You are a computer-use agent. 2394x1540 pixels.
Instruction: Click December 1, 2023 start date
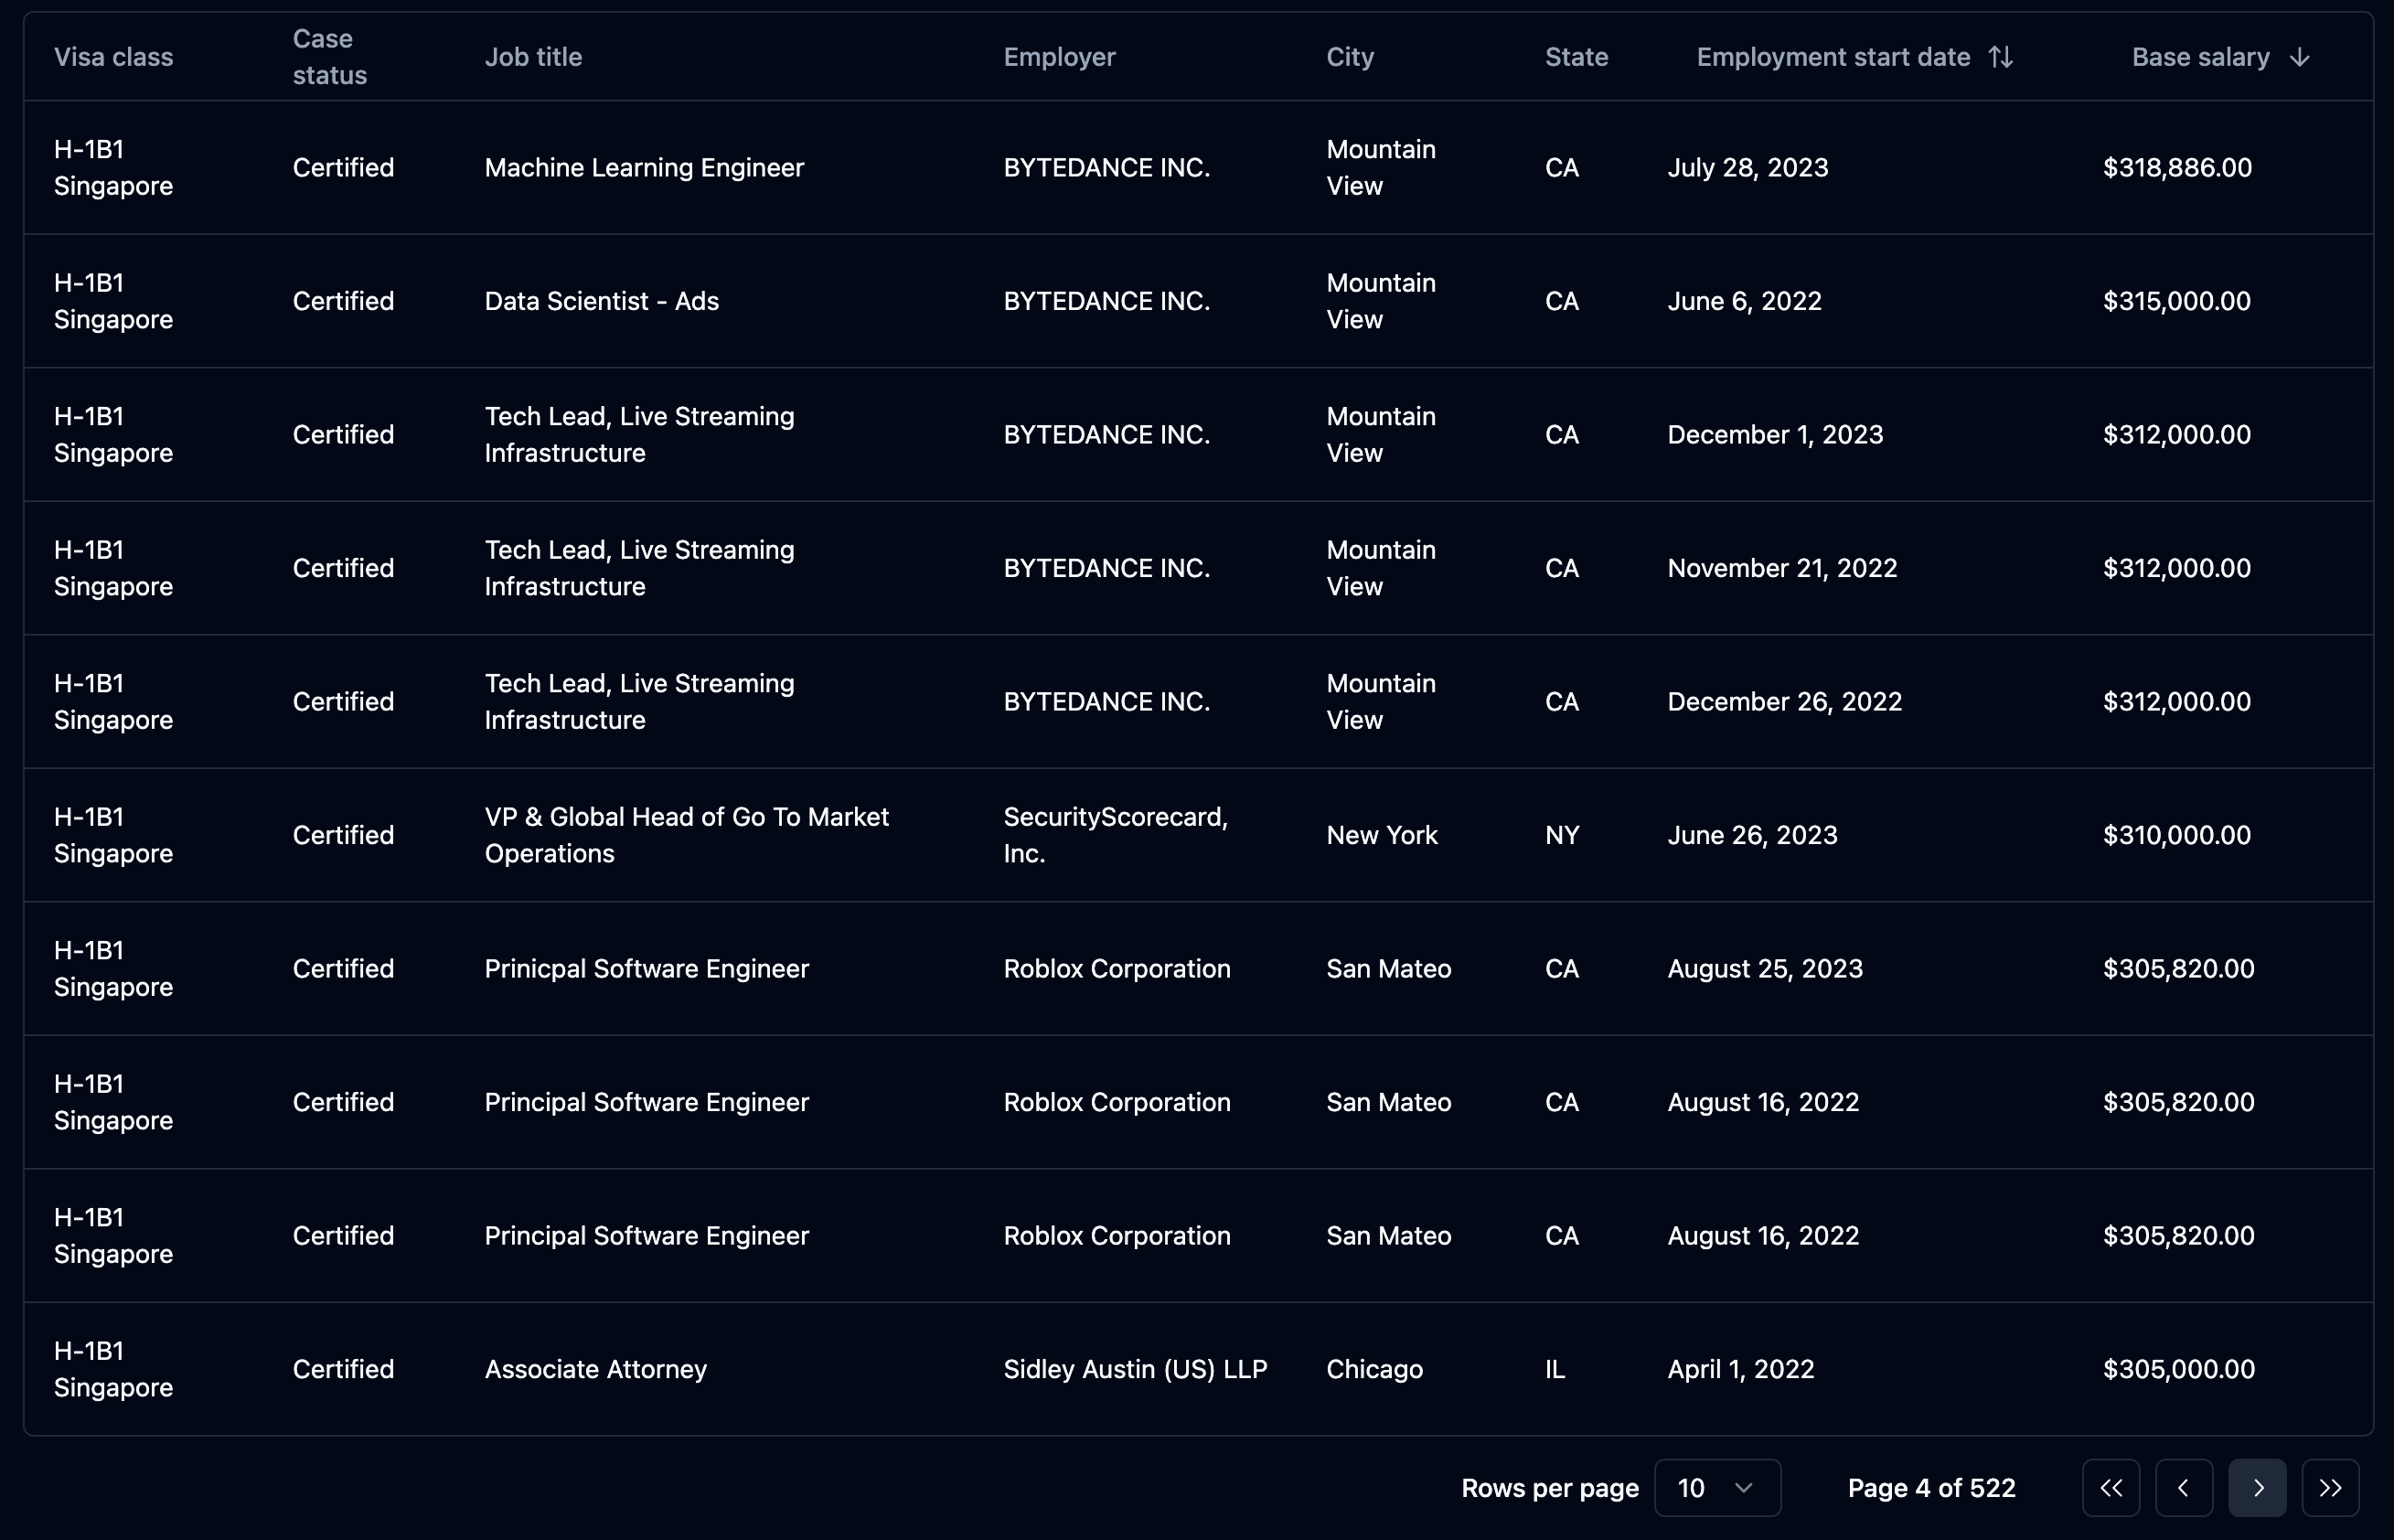point(1775,434)
